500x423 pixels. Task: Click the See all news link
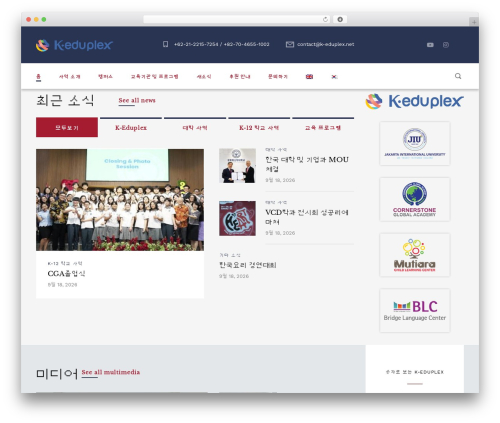click(x=137, y=100)
